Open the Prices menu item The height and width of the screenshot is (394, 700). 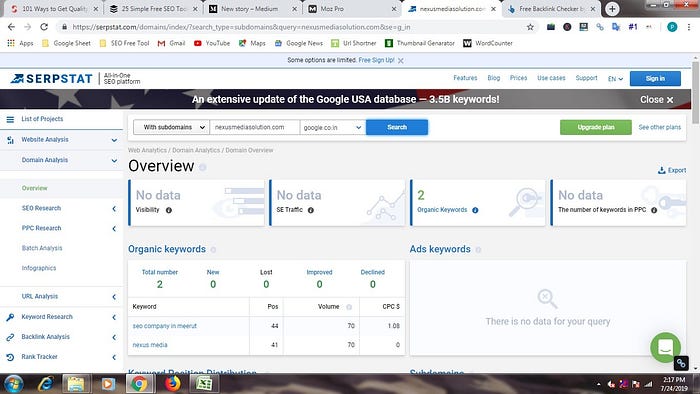[x=518, y=78]
